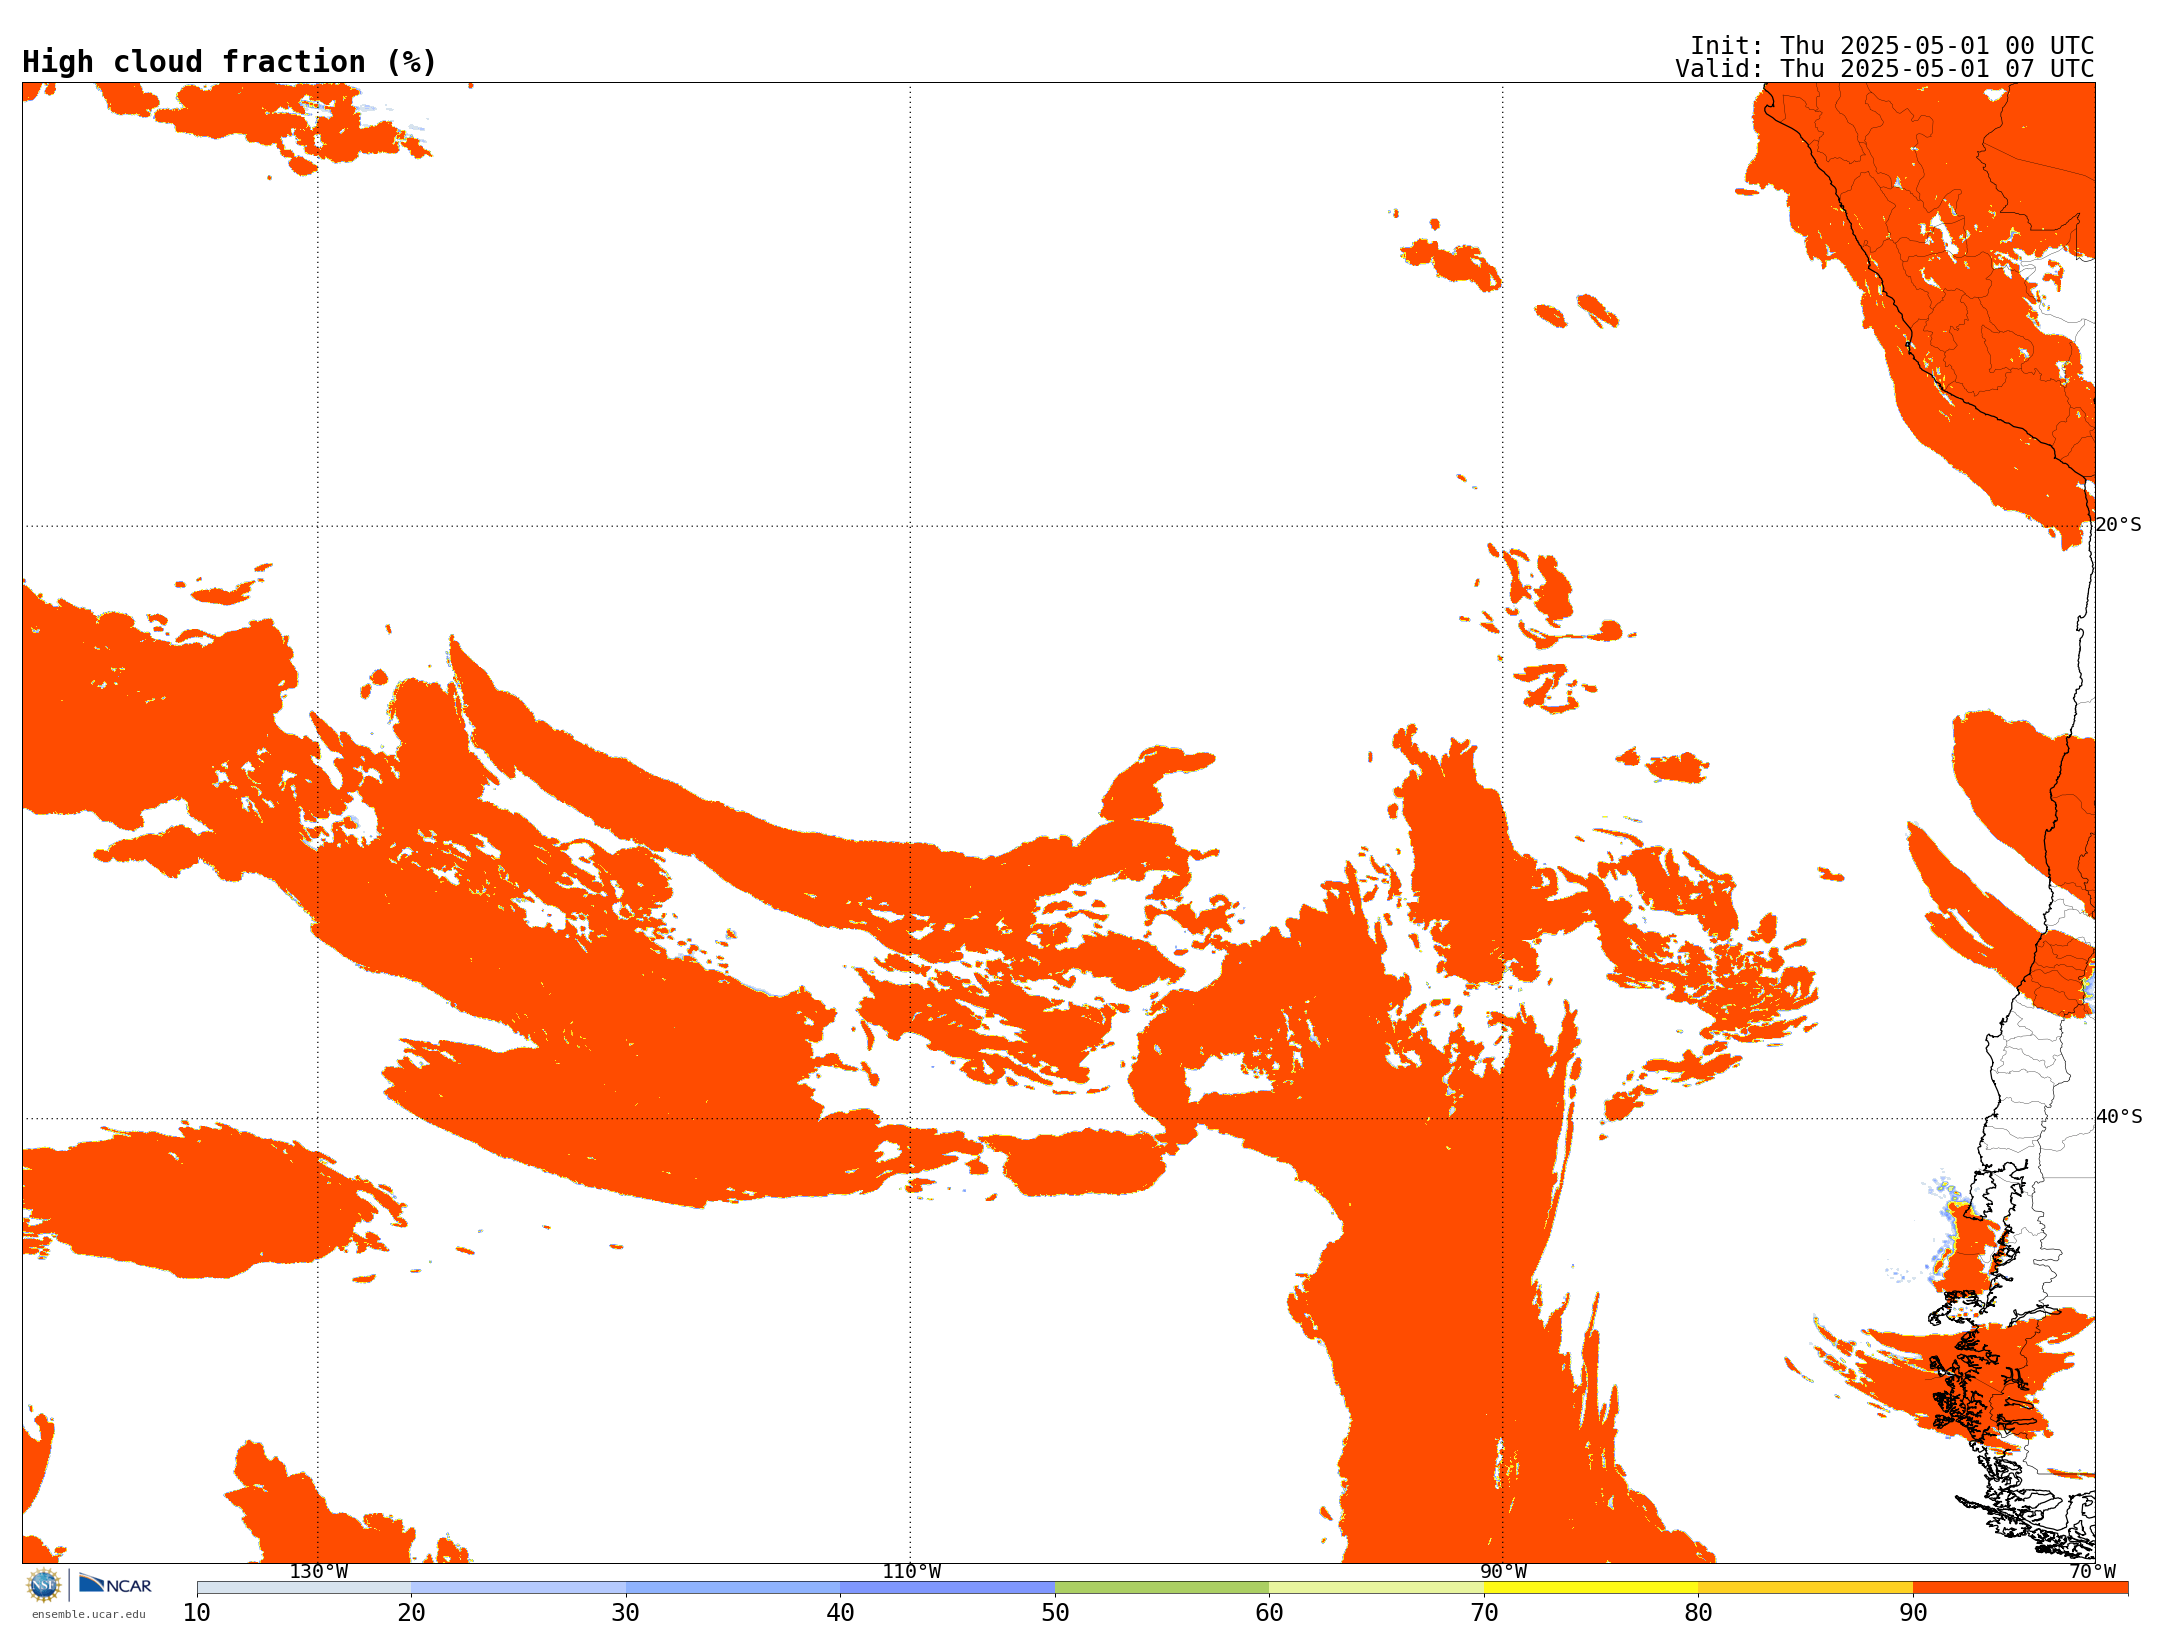
Task: Click the 'Init: Thu 2025-05-01 00 UTC' text
Action: point(1892,46)
